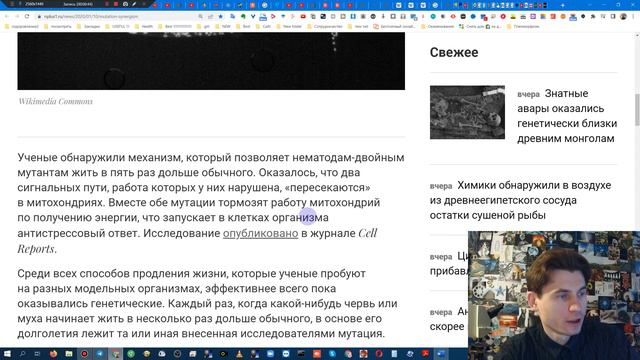Open the 'New folder' bookmarks folder
The image size is (640, 360).
pyautogui.click(x=289, y=27)
